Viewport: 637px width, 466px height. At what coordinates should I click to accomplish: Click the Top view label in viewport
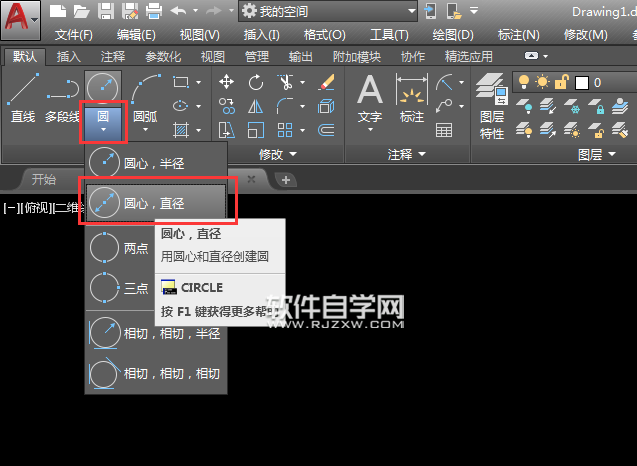point(36,208)
